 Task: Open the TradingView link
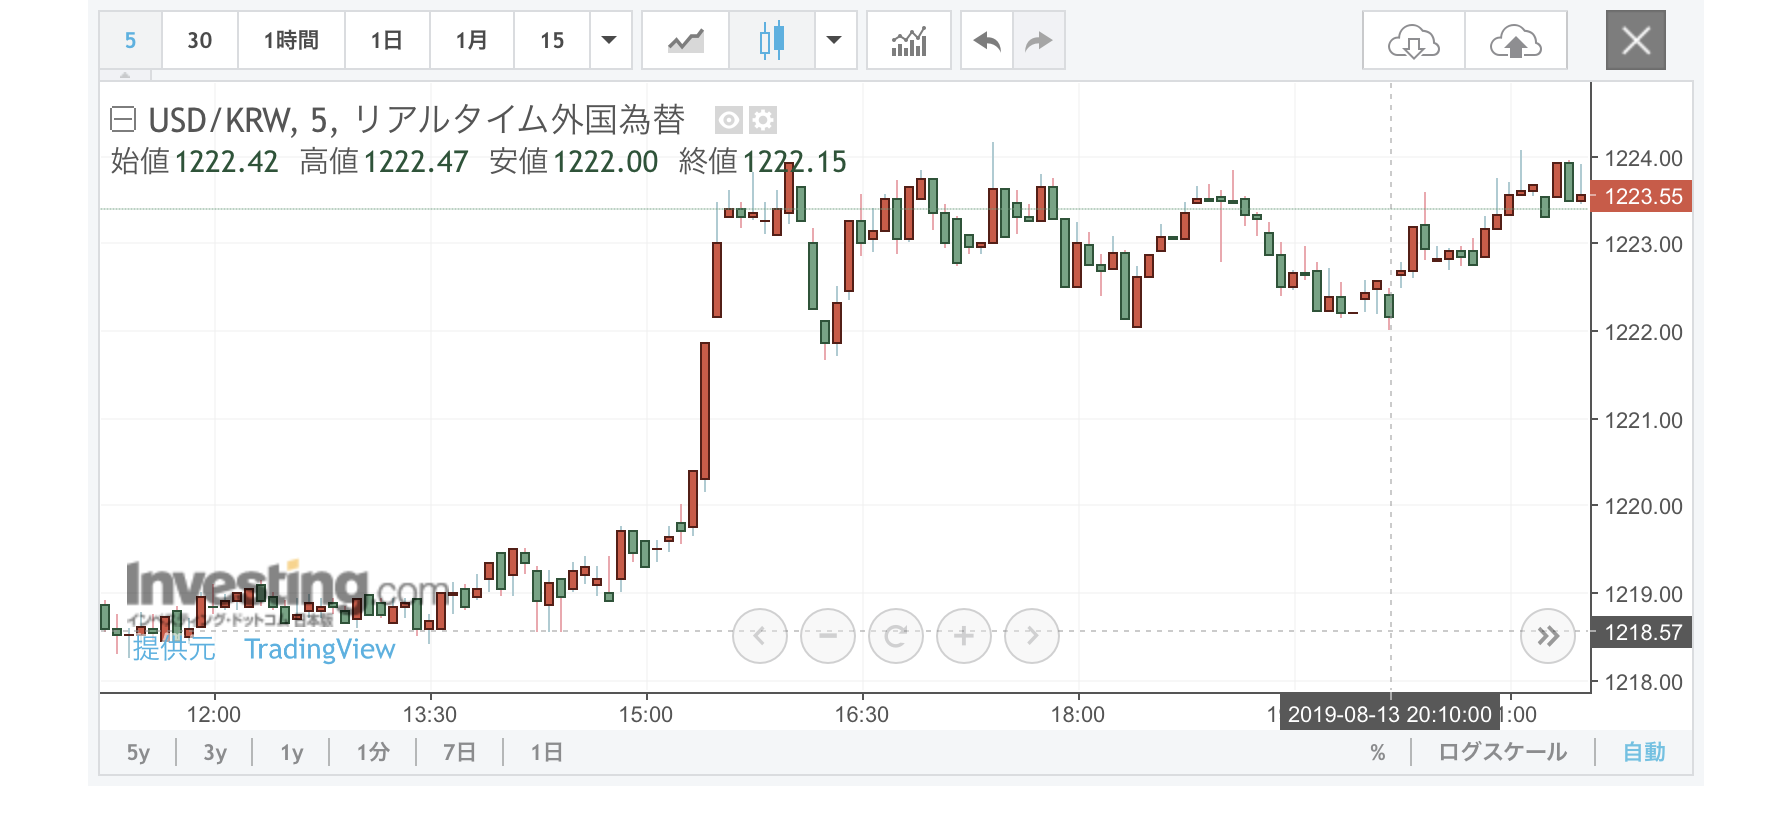(320, 650)
